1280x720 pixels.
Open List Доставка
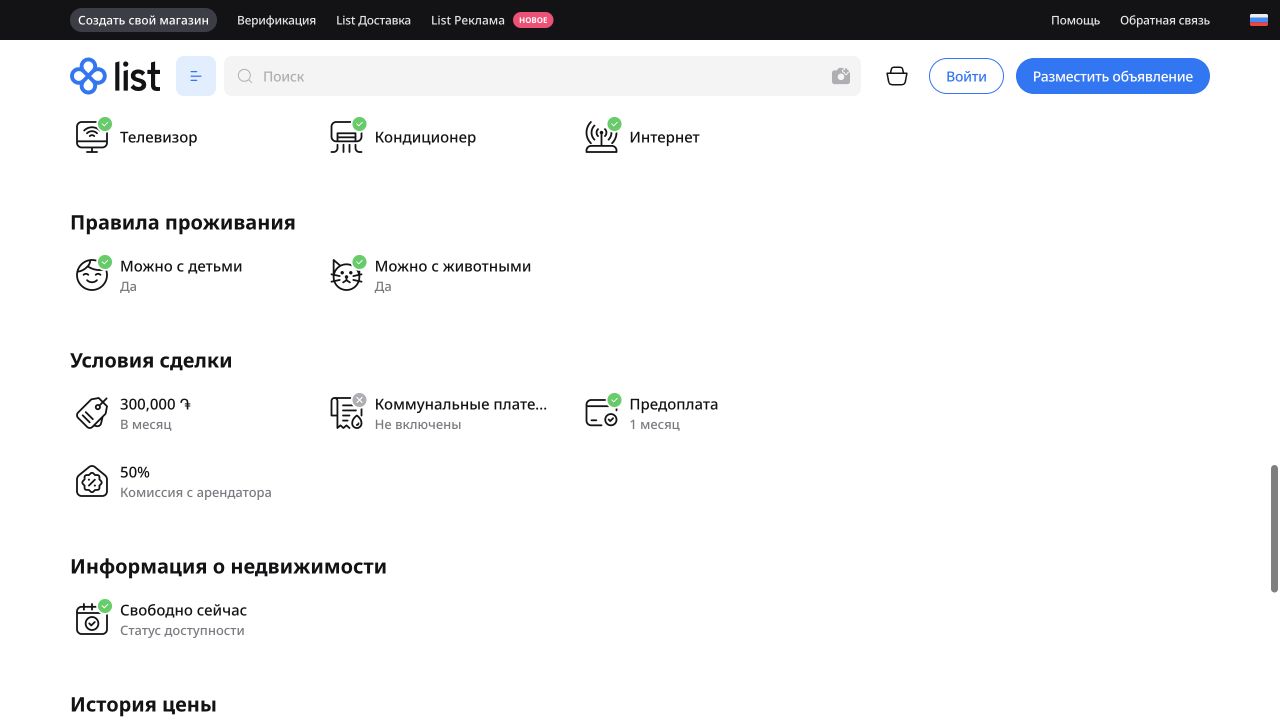point(373,20)
